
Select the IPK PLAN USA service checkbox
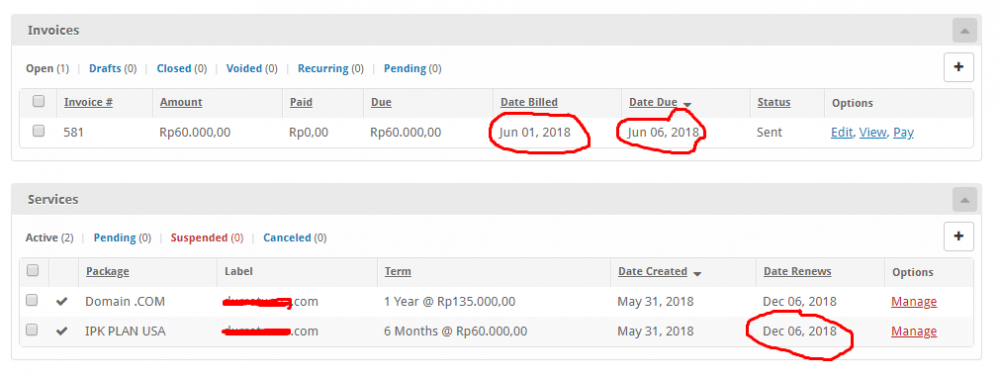[32, 330]
